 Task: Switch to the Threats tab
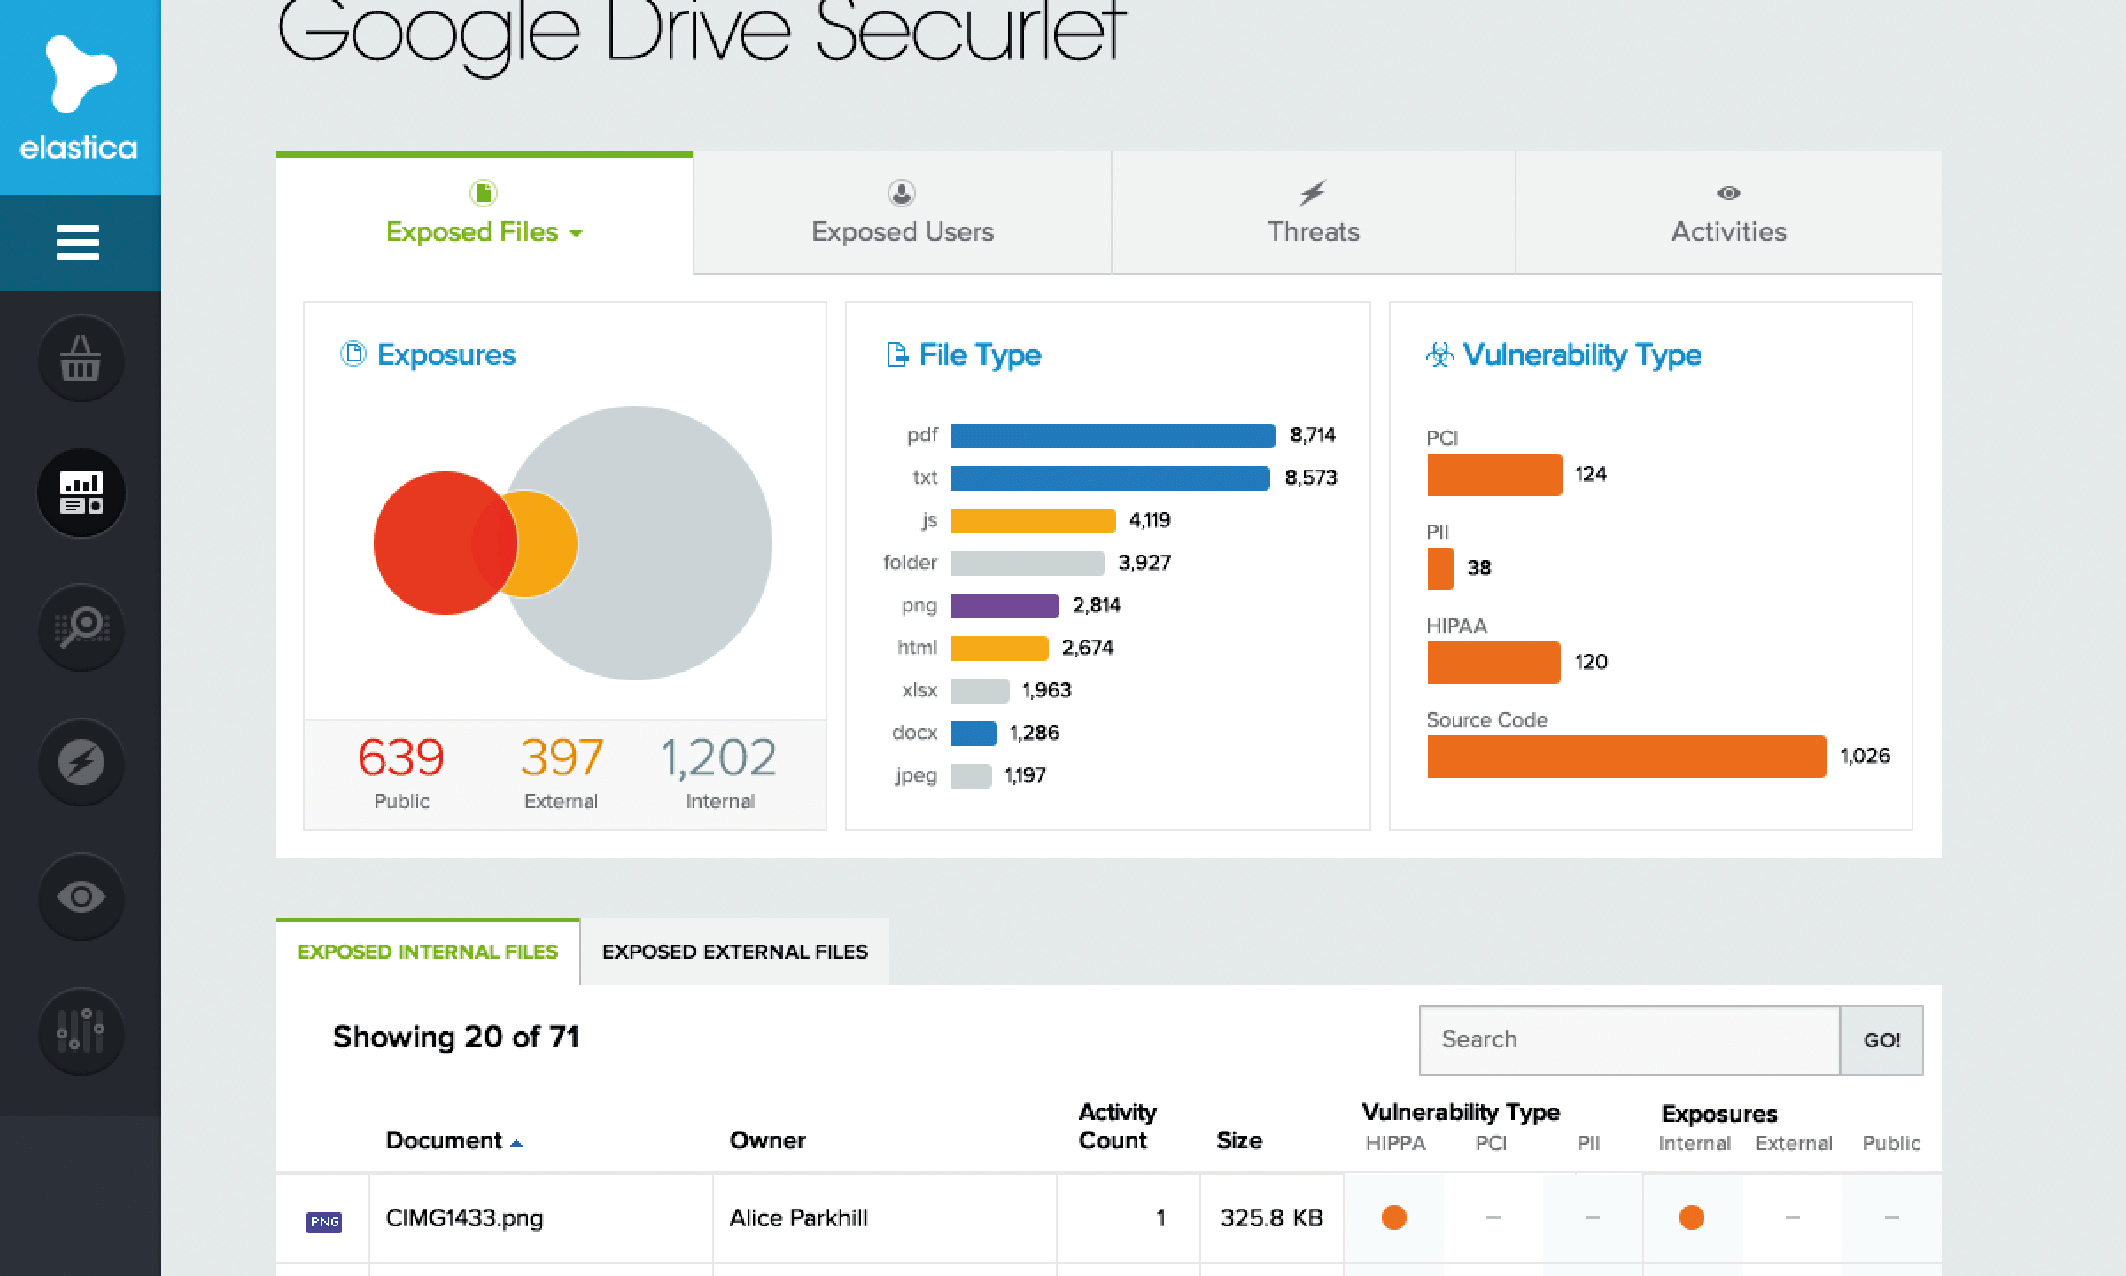1313,213
